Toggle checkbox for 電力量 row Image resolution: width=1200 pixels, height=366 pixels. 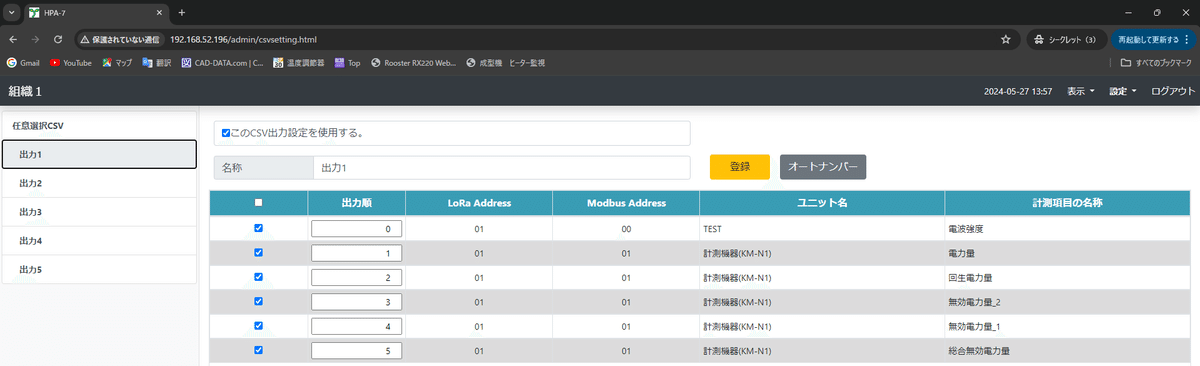259,252
